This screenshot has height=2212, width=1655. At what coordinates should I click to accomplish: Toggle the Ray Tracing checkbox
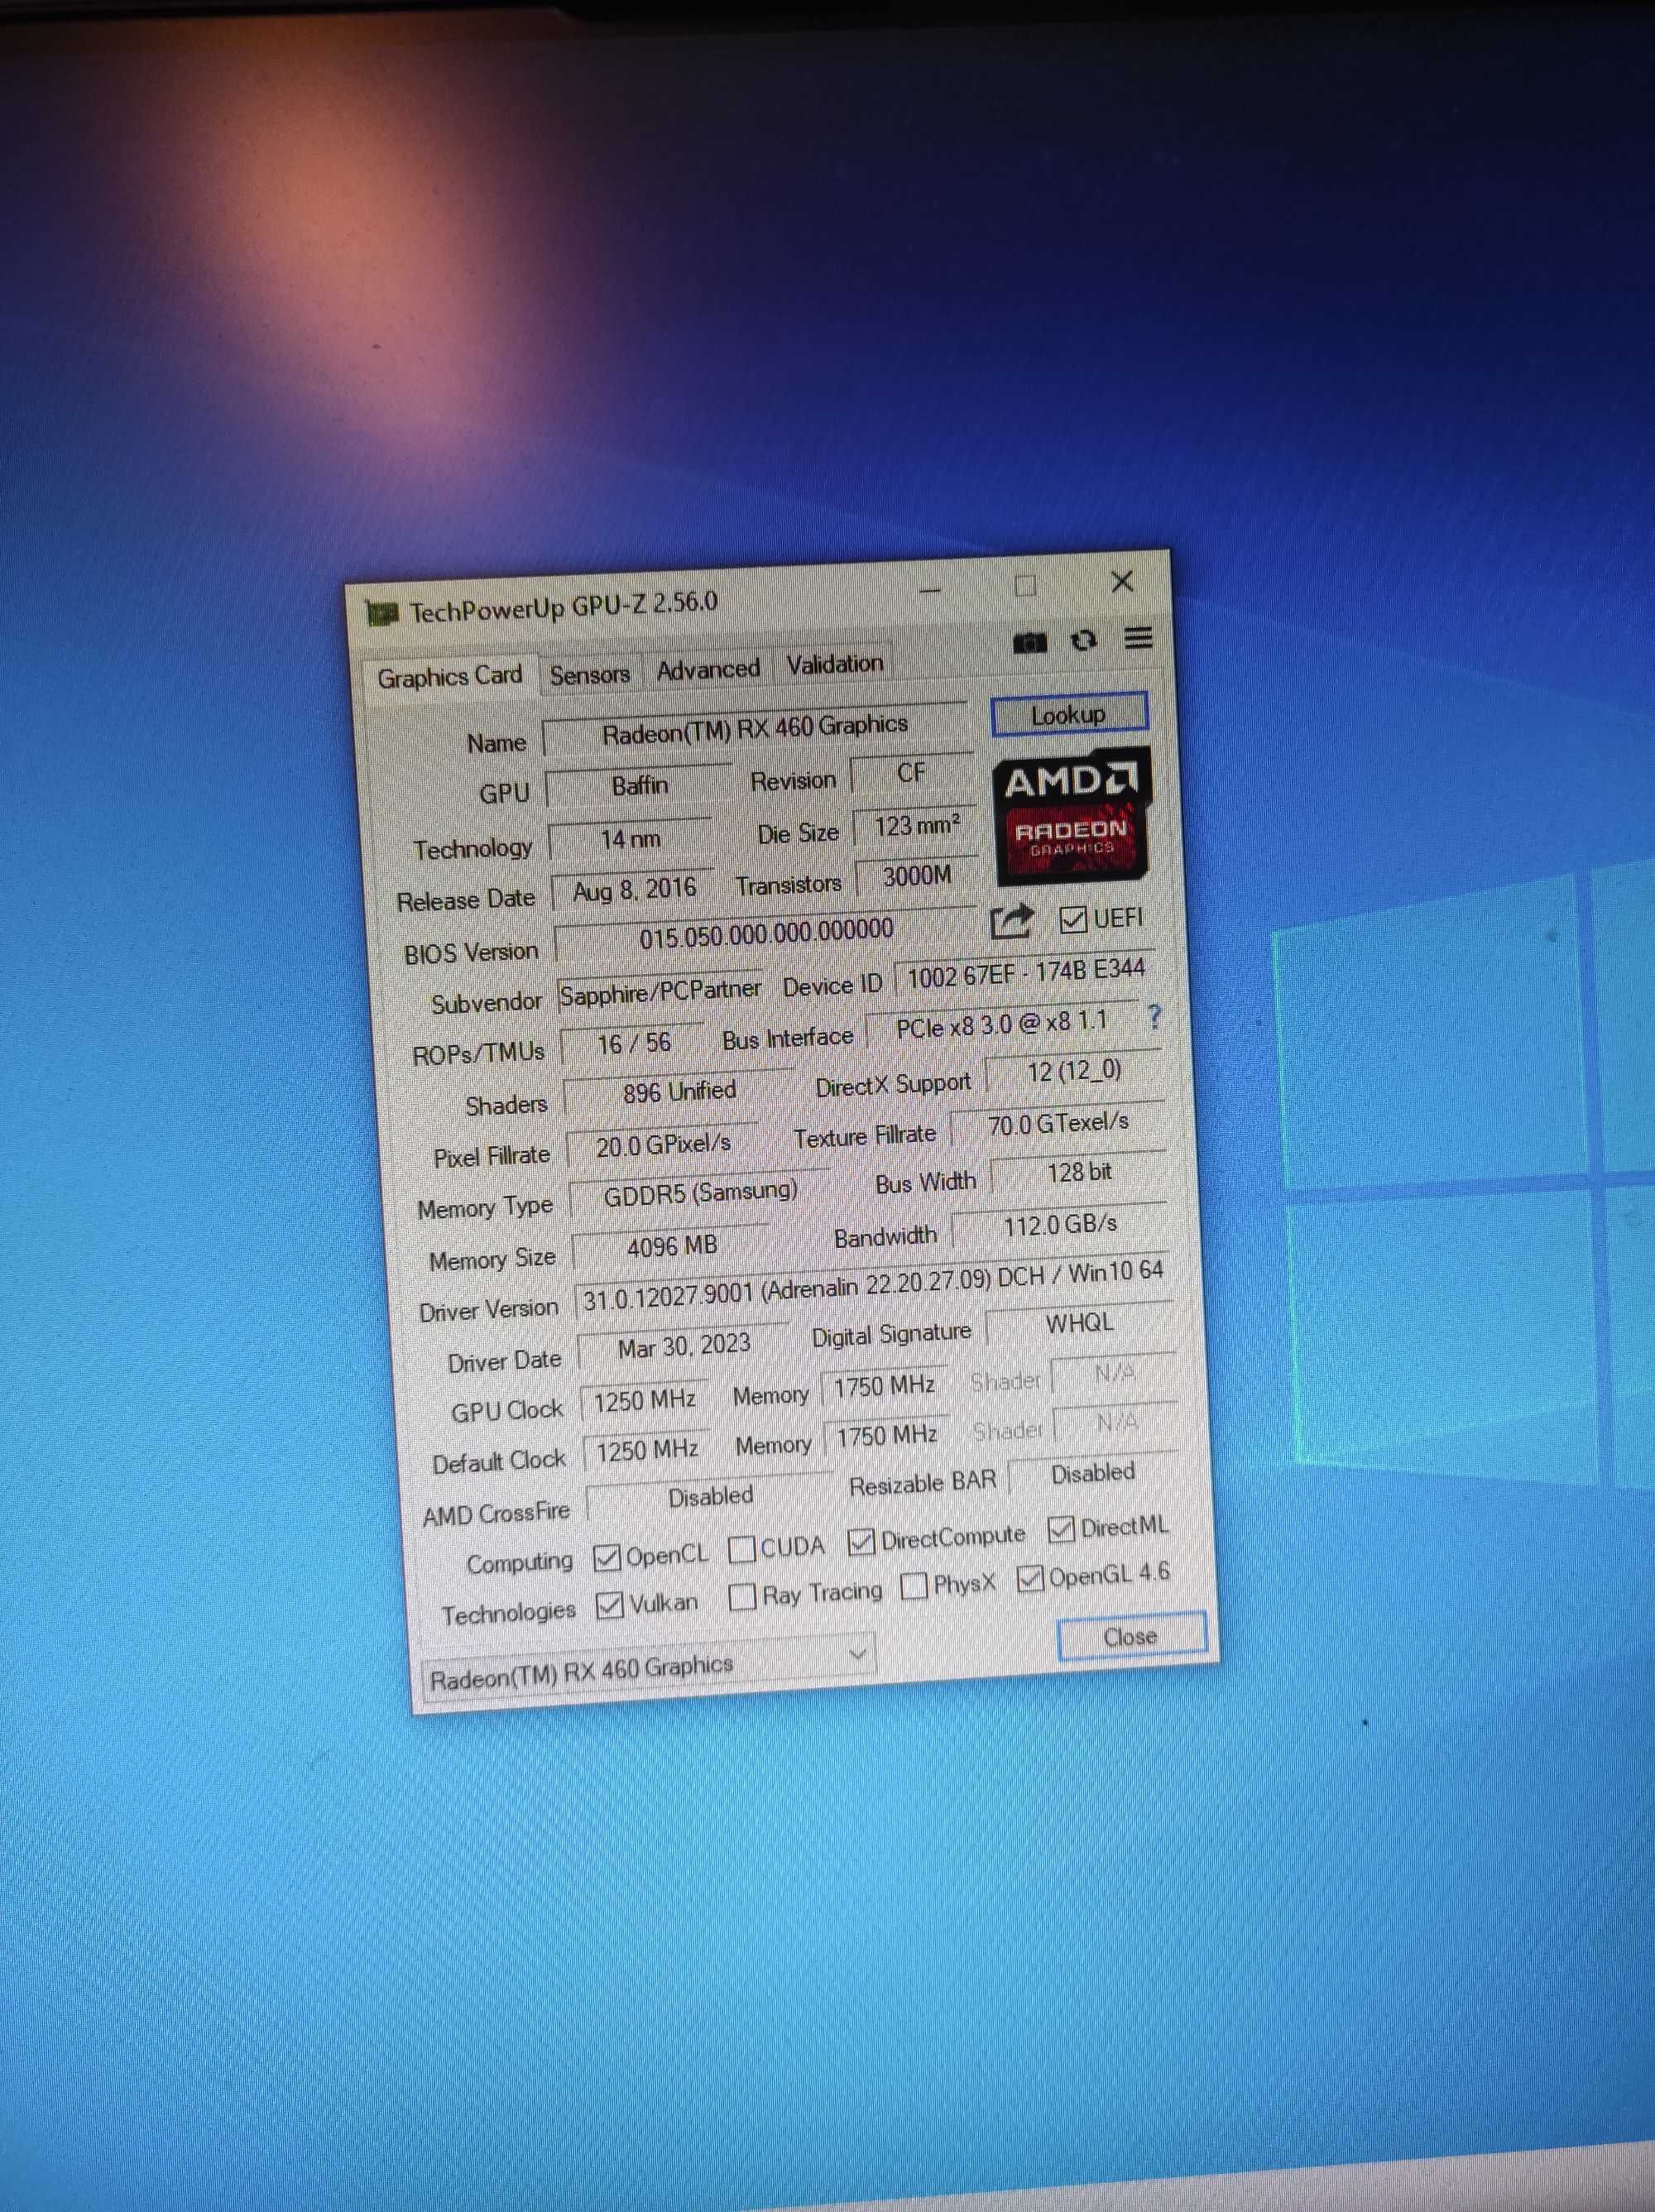point(742,1597)
